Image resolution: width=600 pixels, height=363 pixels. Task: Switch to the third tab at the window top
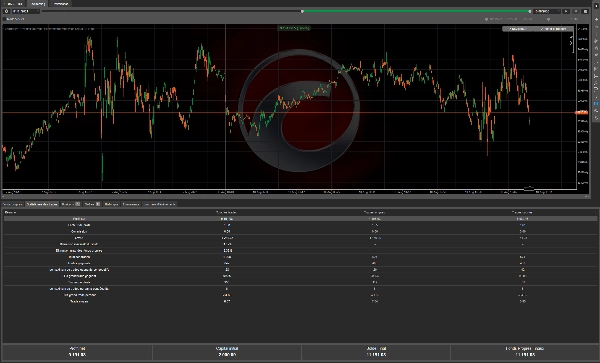61,4
